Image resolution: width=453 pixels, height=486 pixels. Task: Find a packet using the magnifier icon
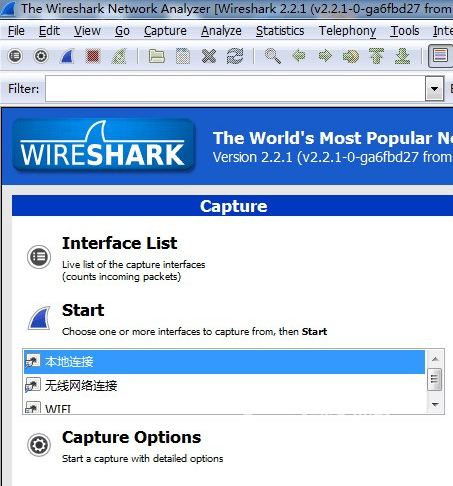pos(273,56)
